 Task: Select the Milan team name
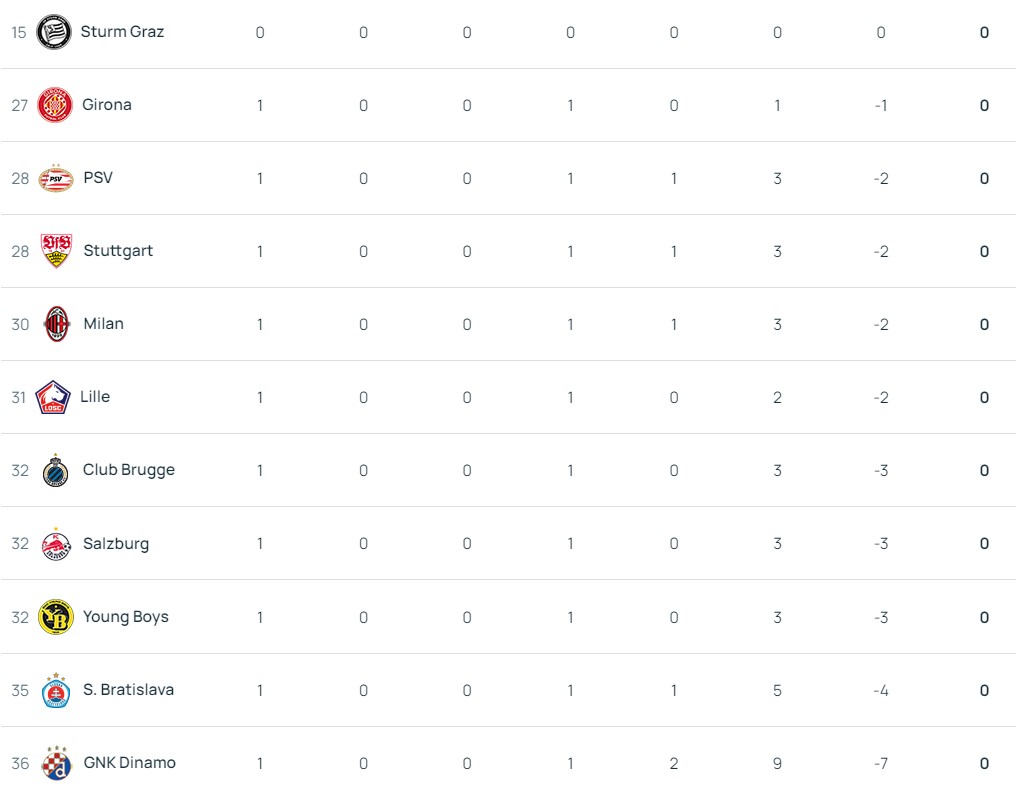tap(104, 324)
